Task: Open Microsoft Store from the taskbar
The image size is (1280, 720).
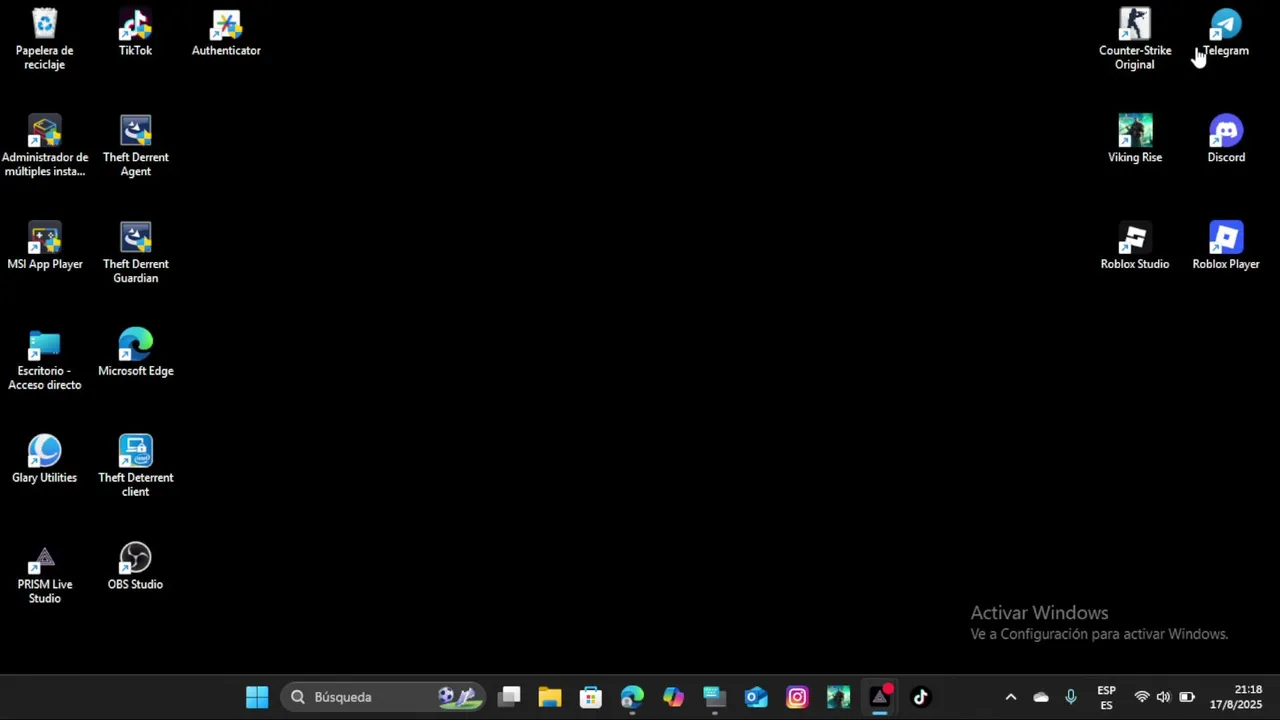Action: point(591,697)
